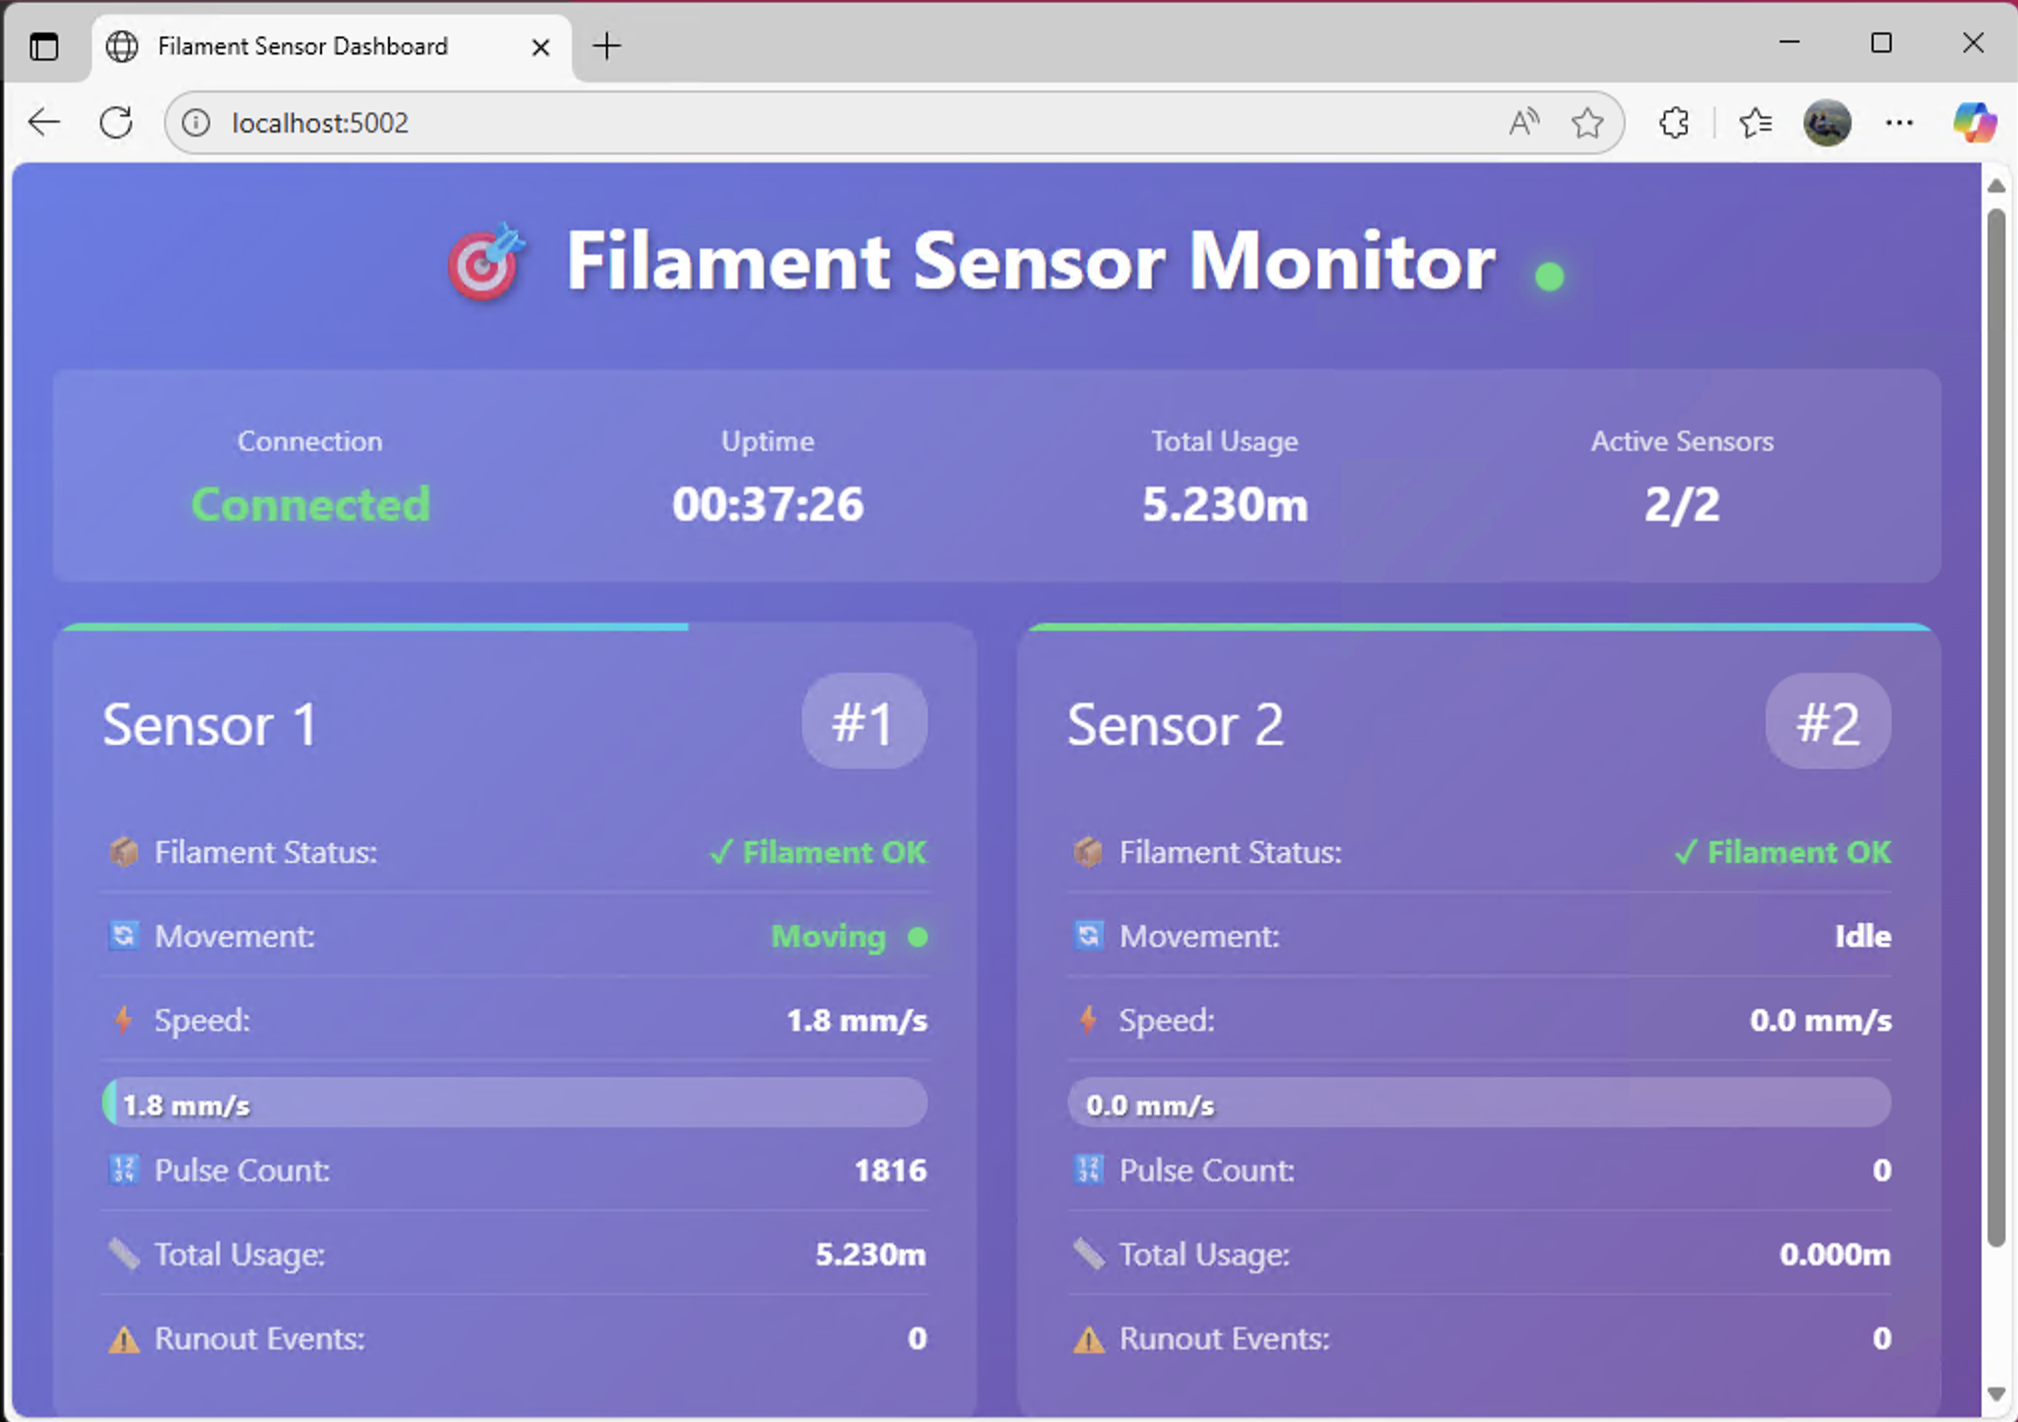Click the Sensor 1 Moving indicator dot

[x=918, y=937]
